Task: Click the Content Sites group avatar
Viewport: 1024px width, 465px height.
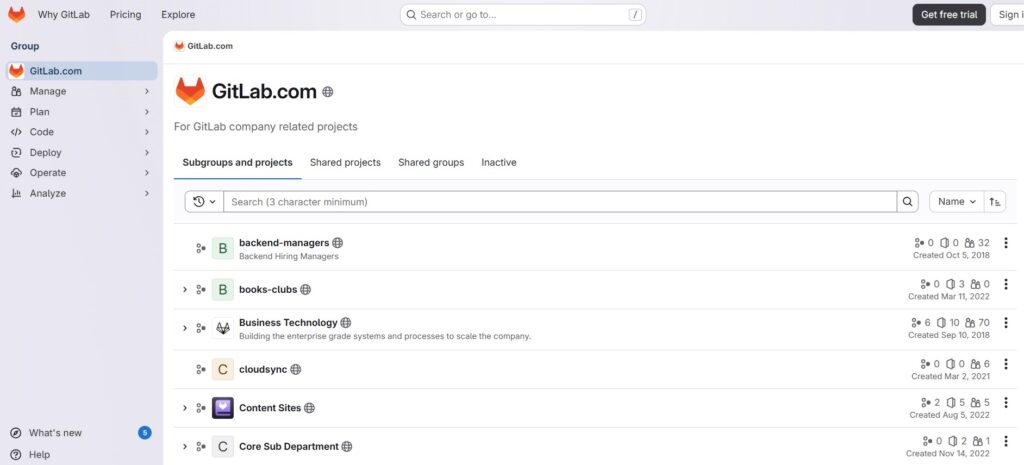Action: (x=223, y=408)
